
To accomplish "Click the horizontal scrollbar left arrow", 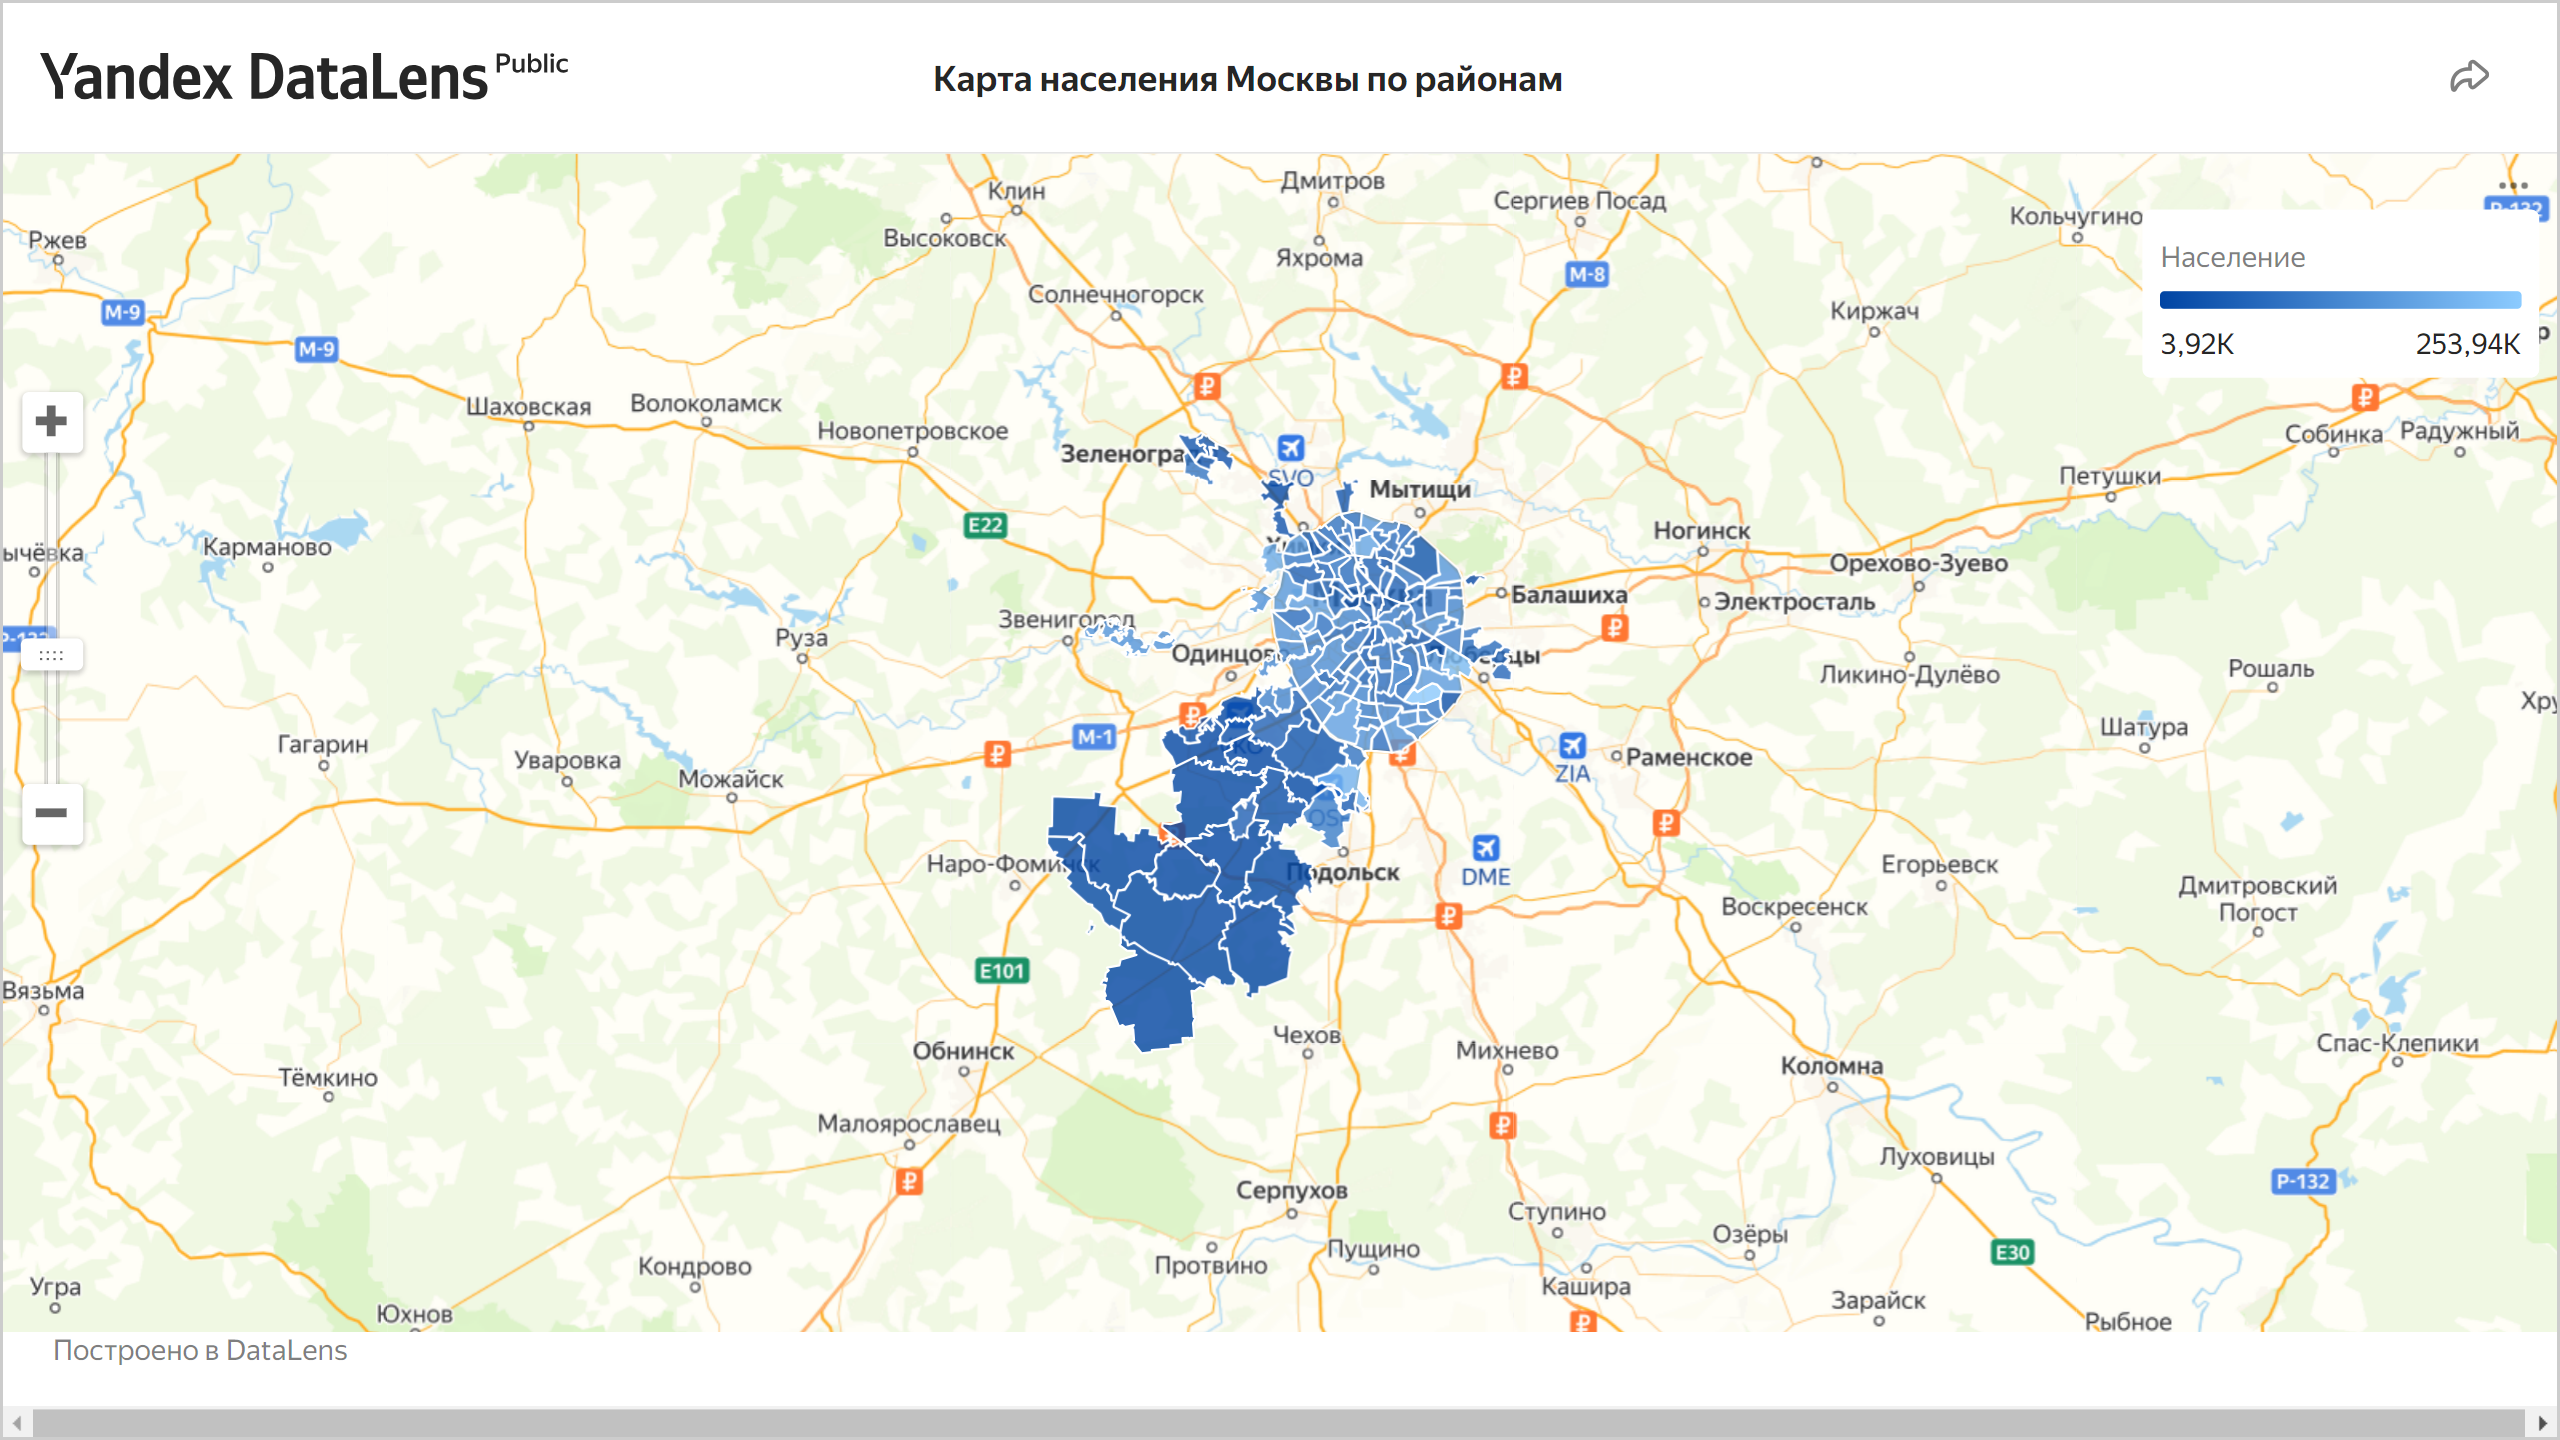I will (x=17, y=1422).
